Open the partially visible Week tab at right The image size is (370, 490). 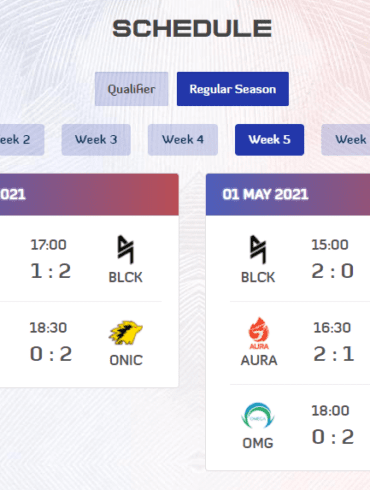point(346,140)
